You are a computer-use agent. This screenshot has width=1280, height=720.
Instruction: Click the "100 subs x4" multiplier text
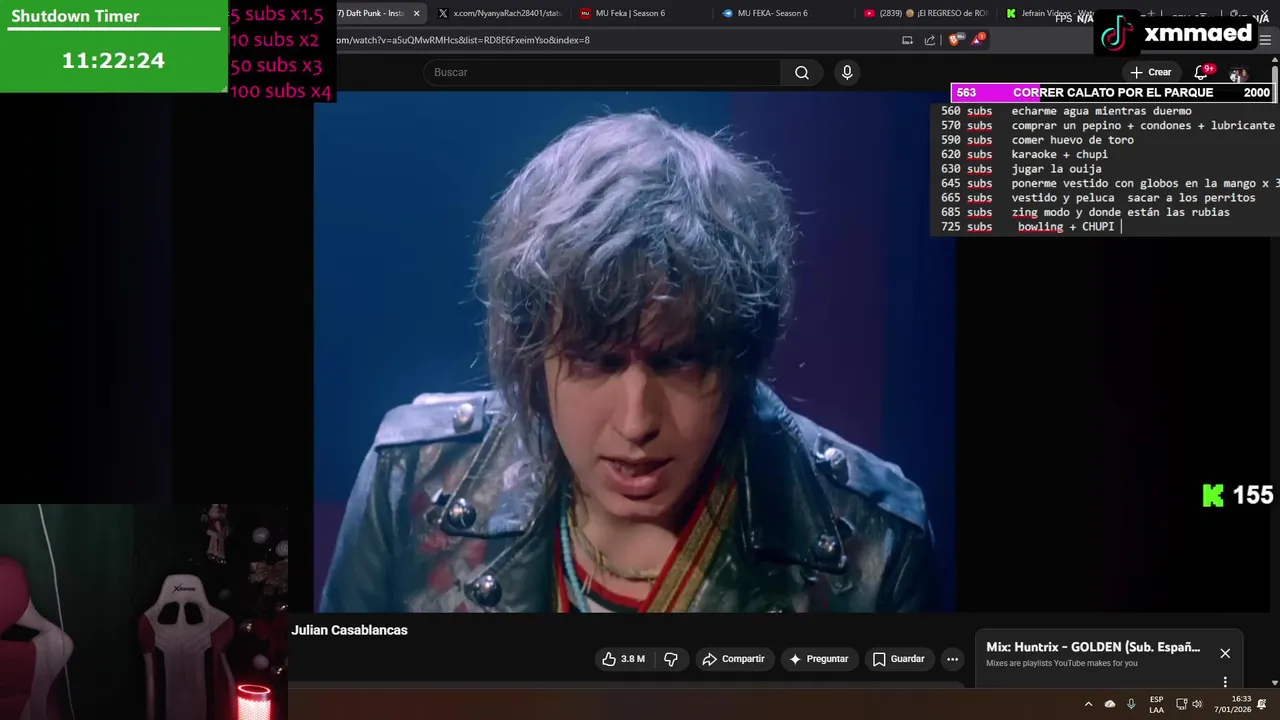pyautogui.click(x=281, y=91)
